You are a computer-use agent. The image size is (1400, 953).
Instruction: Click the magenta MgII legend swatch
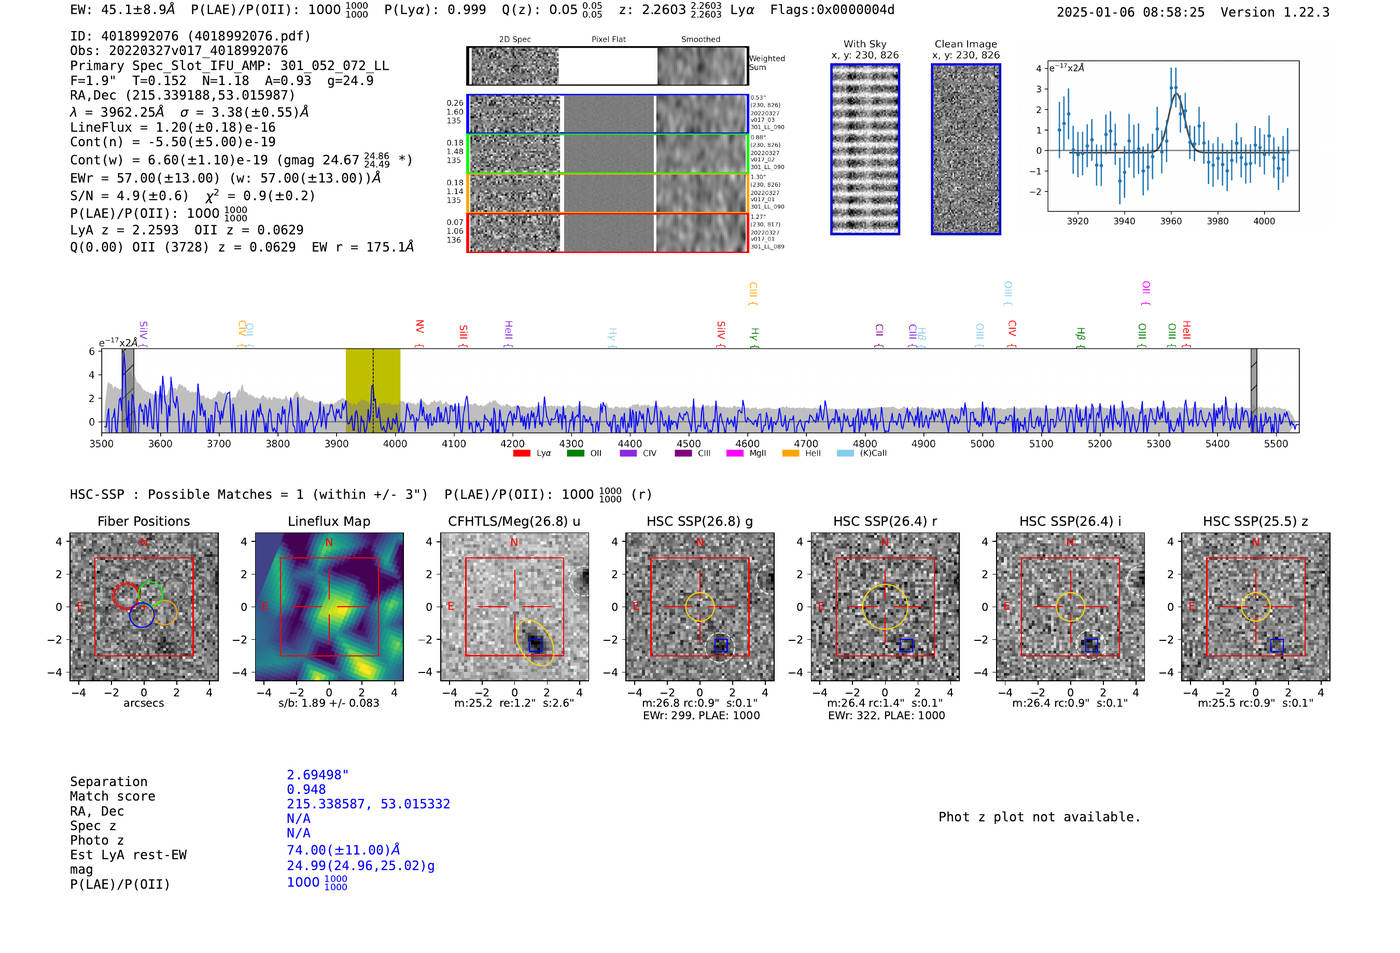pyautogui.click(x=735, y=453)
